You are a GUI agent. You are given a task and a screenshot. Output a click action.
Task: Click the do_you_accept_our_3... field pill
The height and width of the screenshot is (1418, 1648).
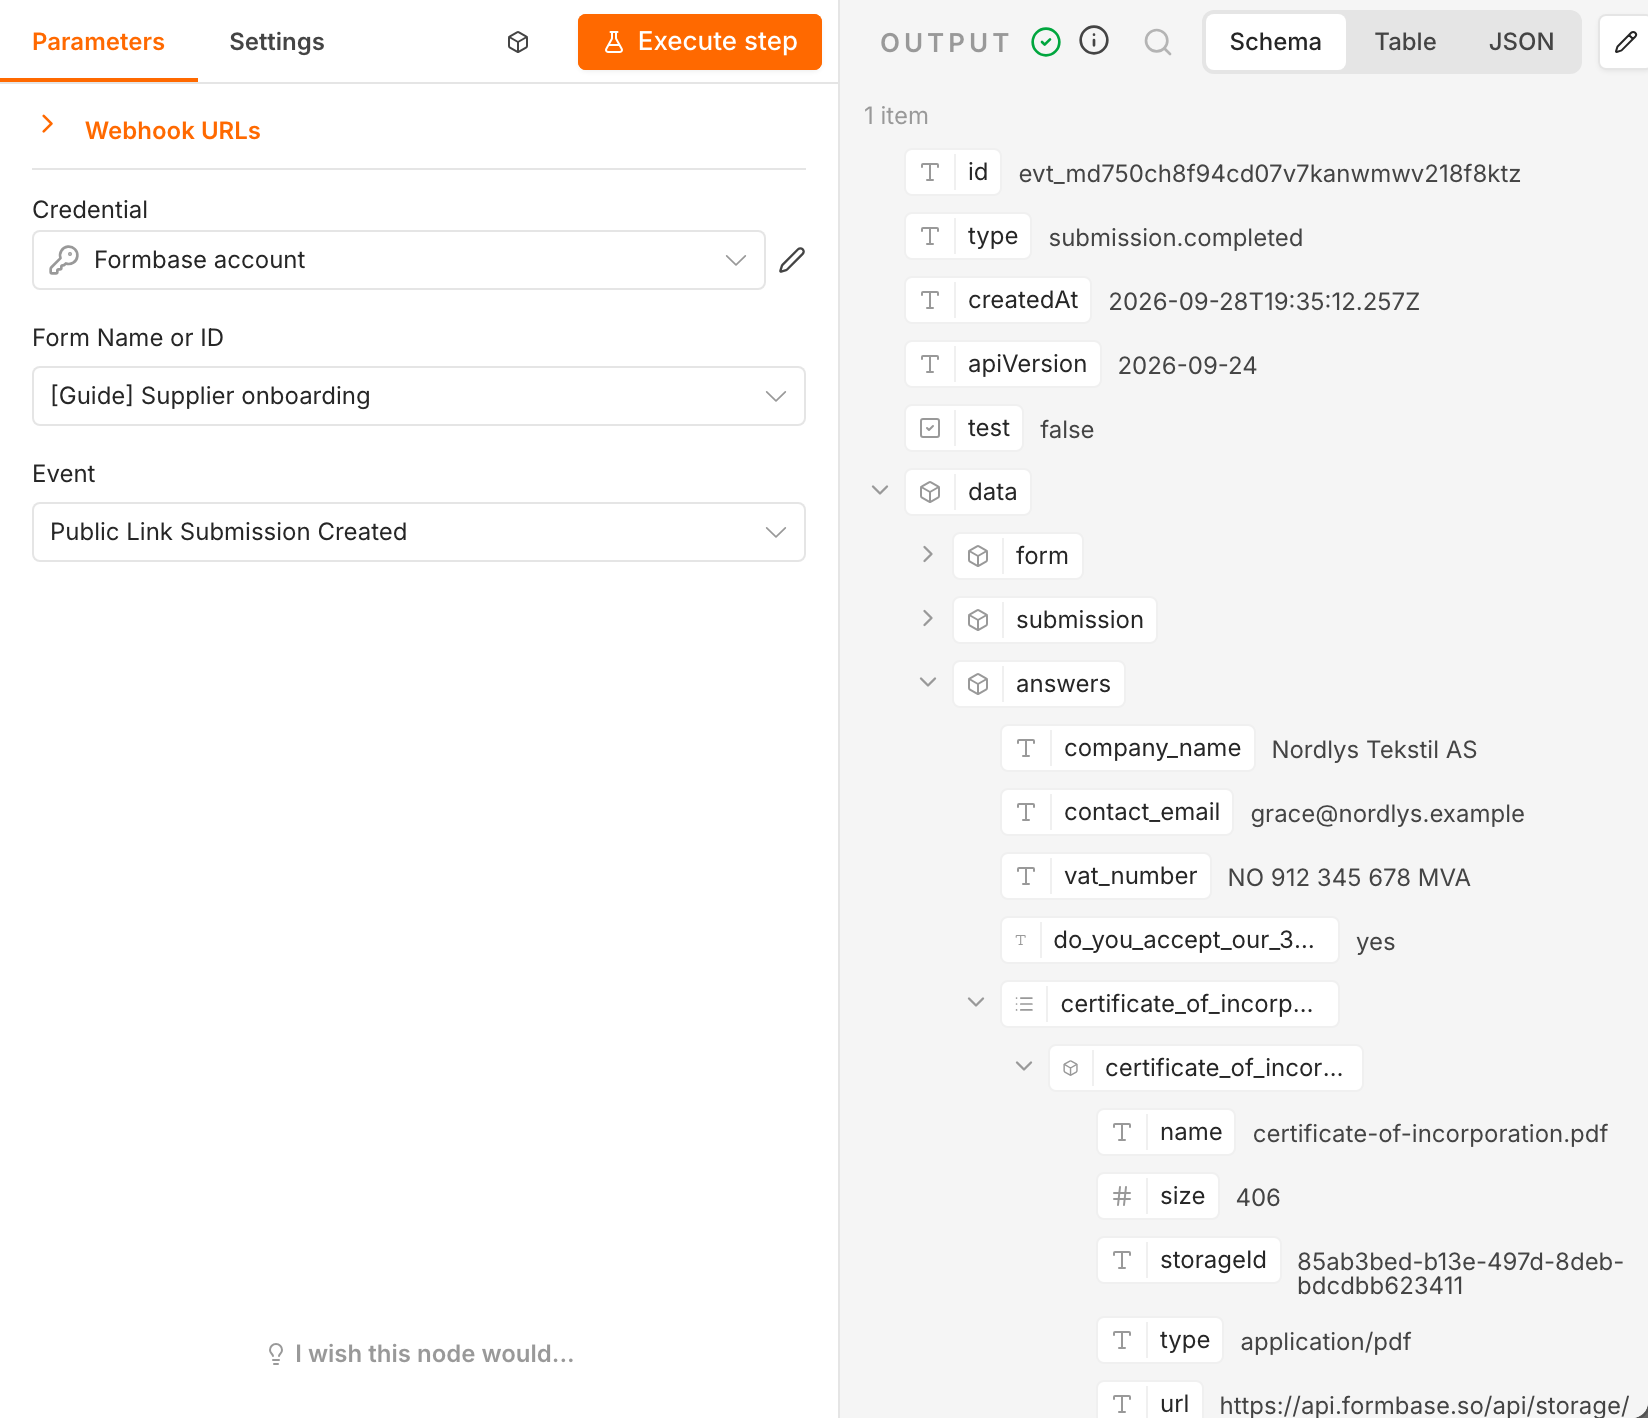point(1170,940)
